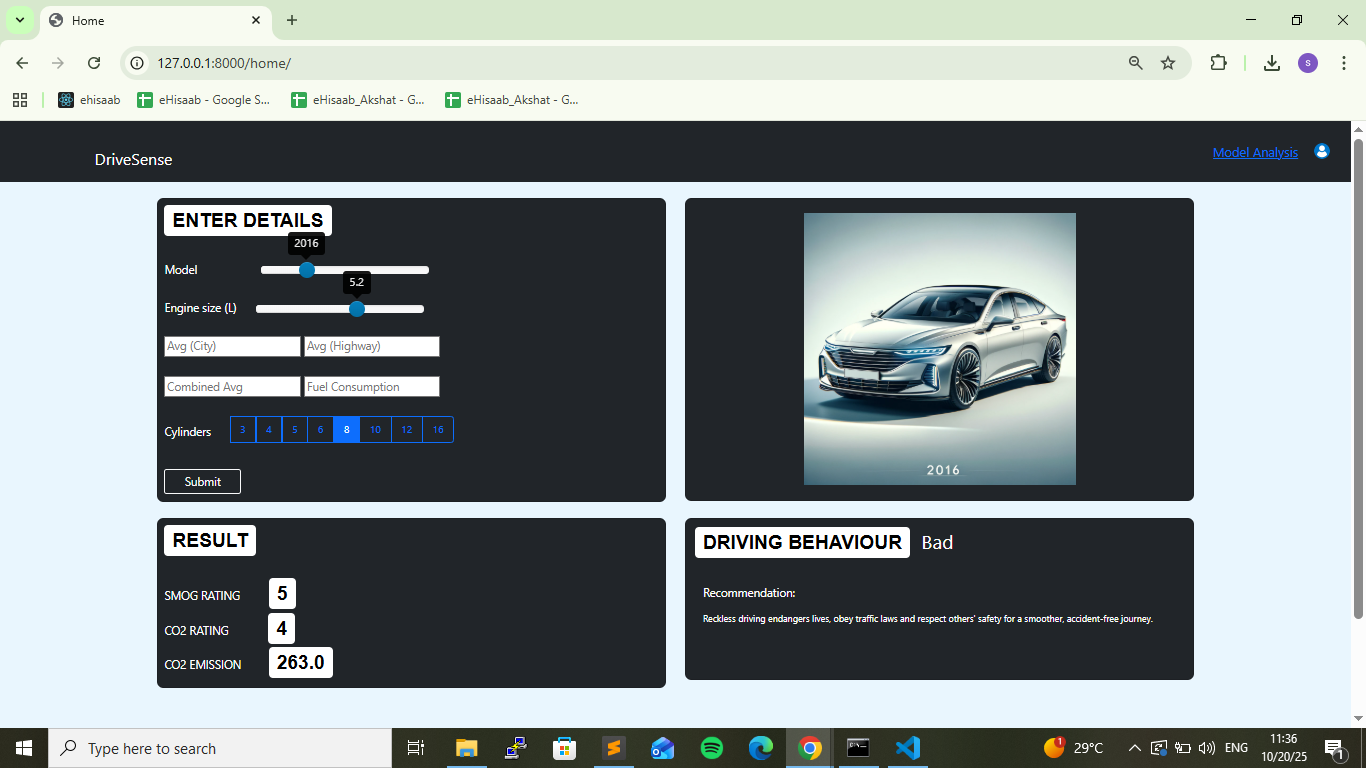1366x768 pixels.
Task: Open the Chrome downloads icon
Action: click(x=1271, y=63)
